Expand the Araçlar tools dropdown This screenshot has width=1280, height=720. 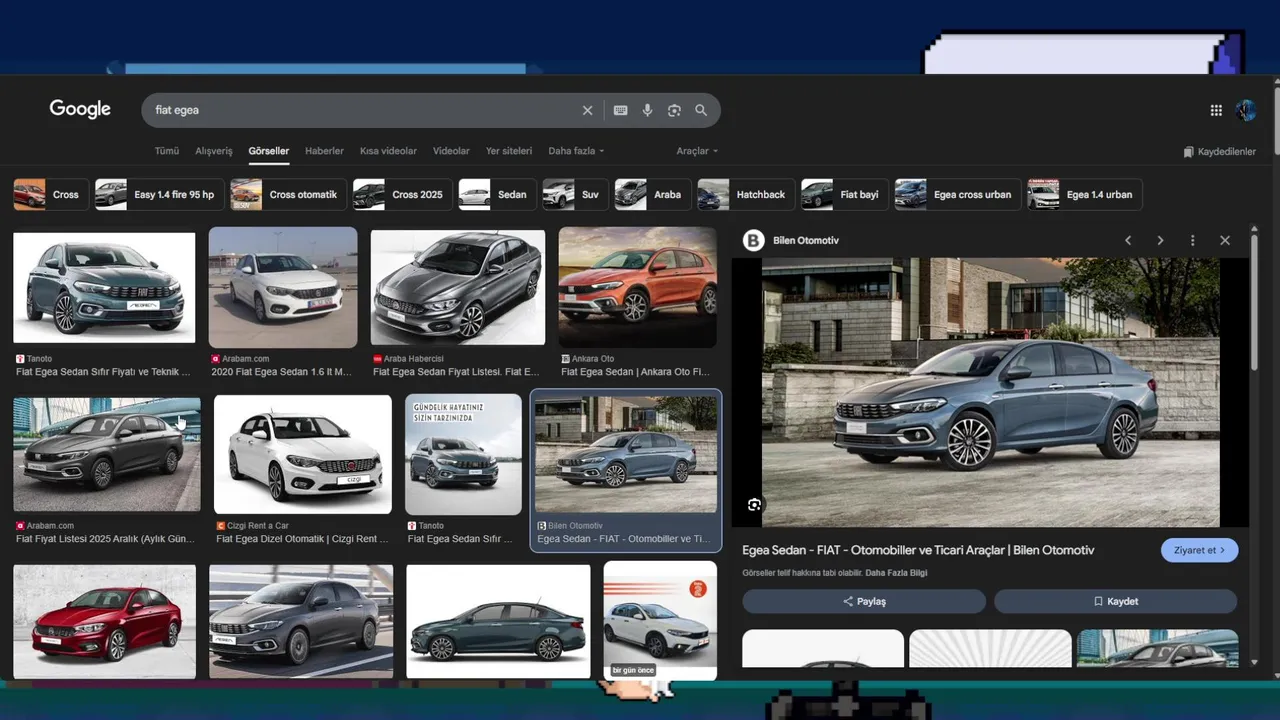[697, 151]
